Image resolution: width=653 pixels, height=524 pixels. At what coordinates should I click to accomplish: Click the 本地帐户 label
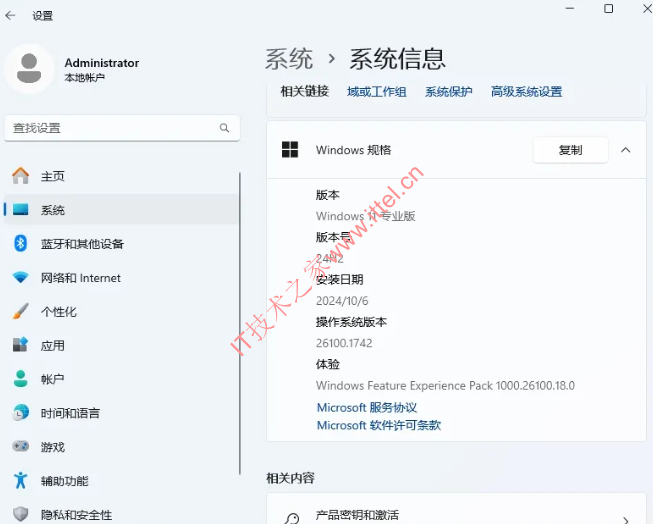(85, 77)
